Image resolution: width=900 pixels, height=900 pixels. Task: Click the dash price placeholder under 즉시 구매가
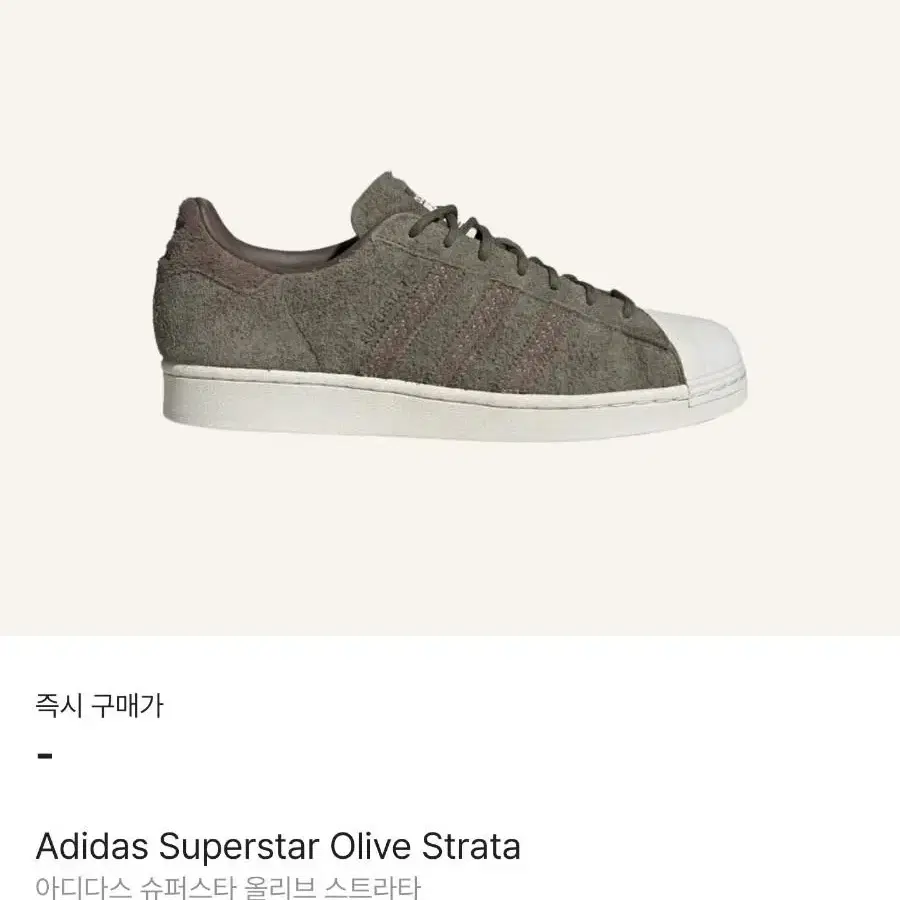pos(45,756)
